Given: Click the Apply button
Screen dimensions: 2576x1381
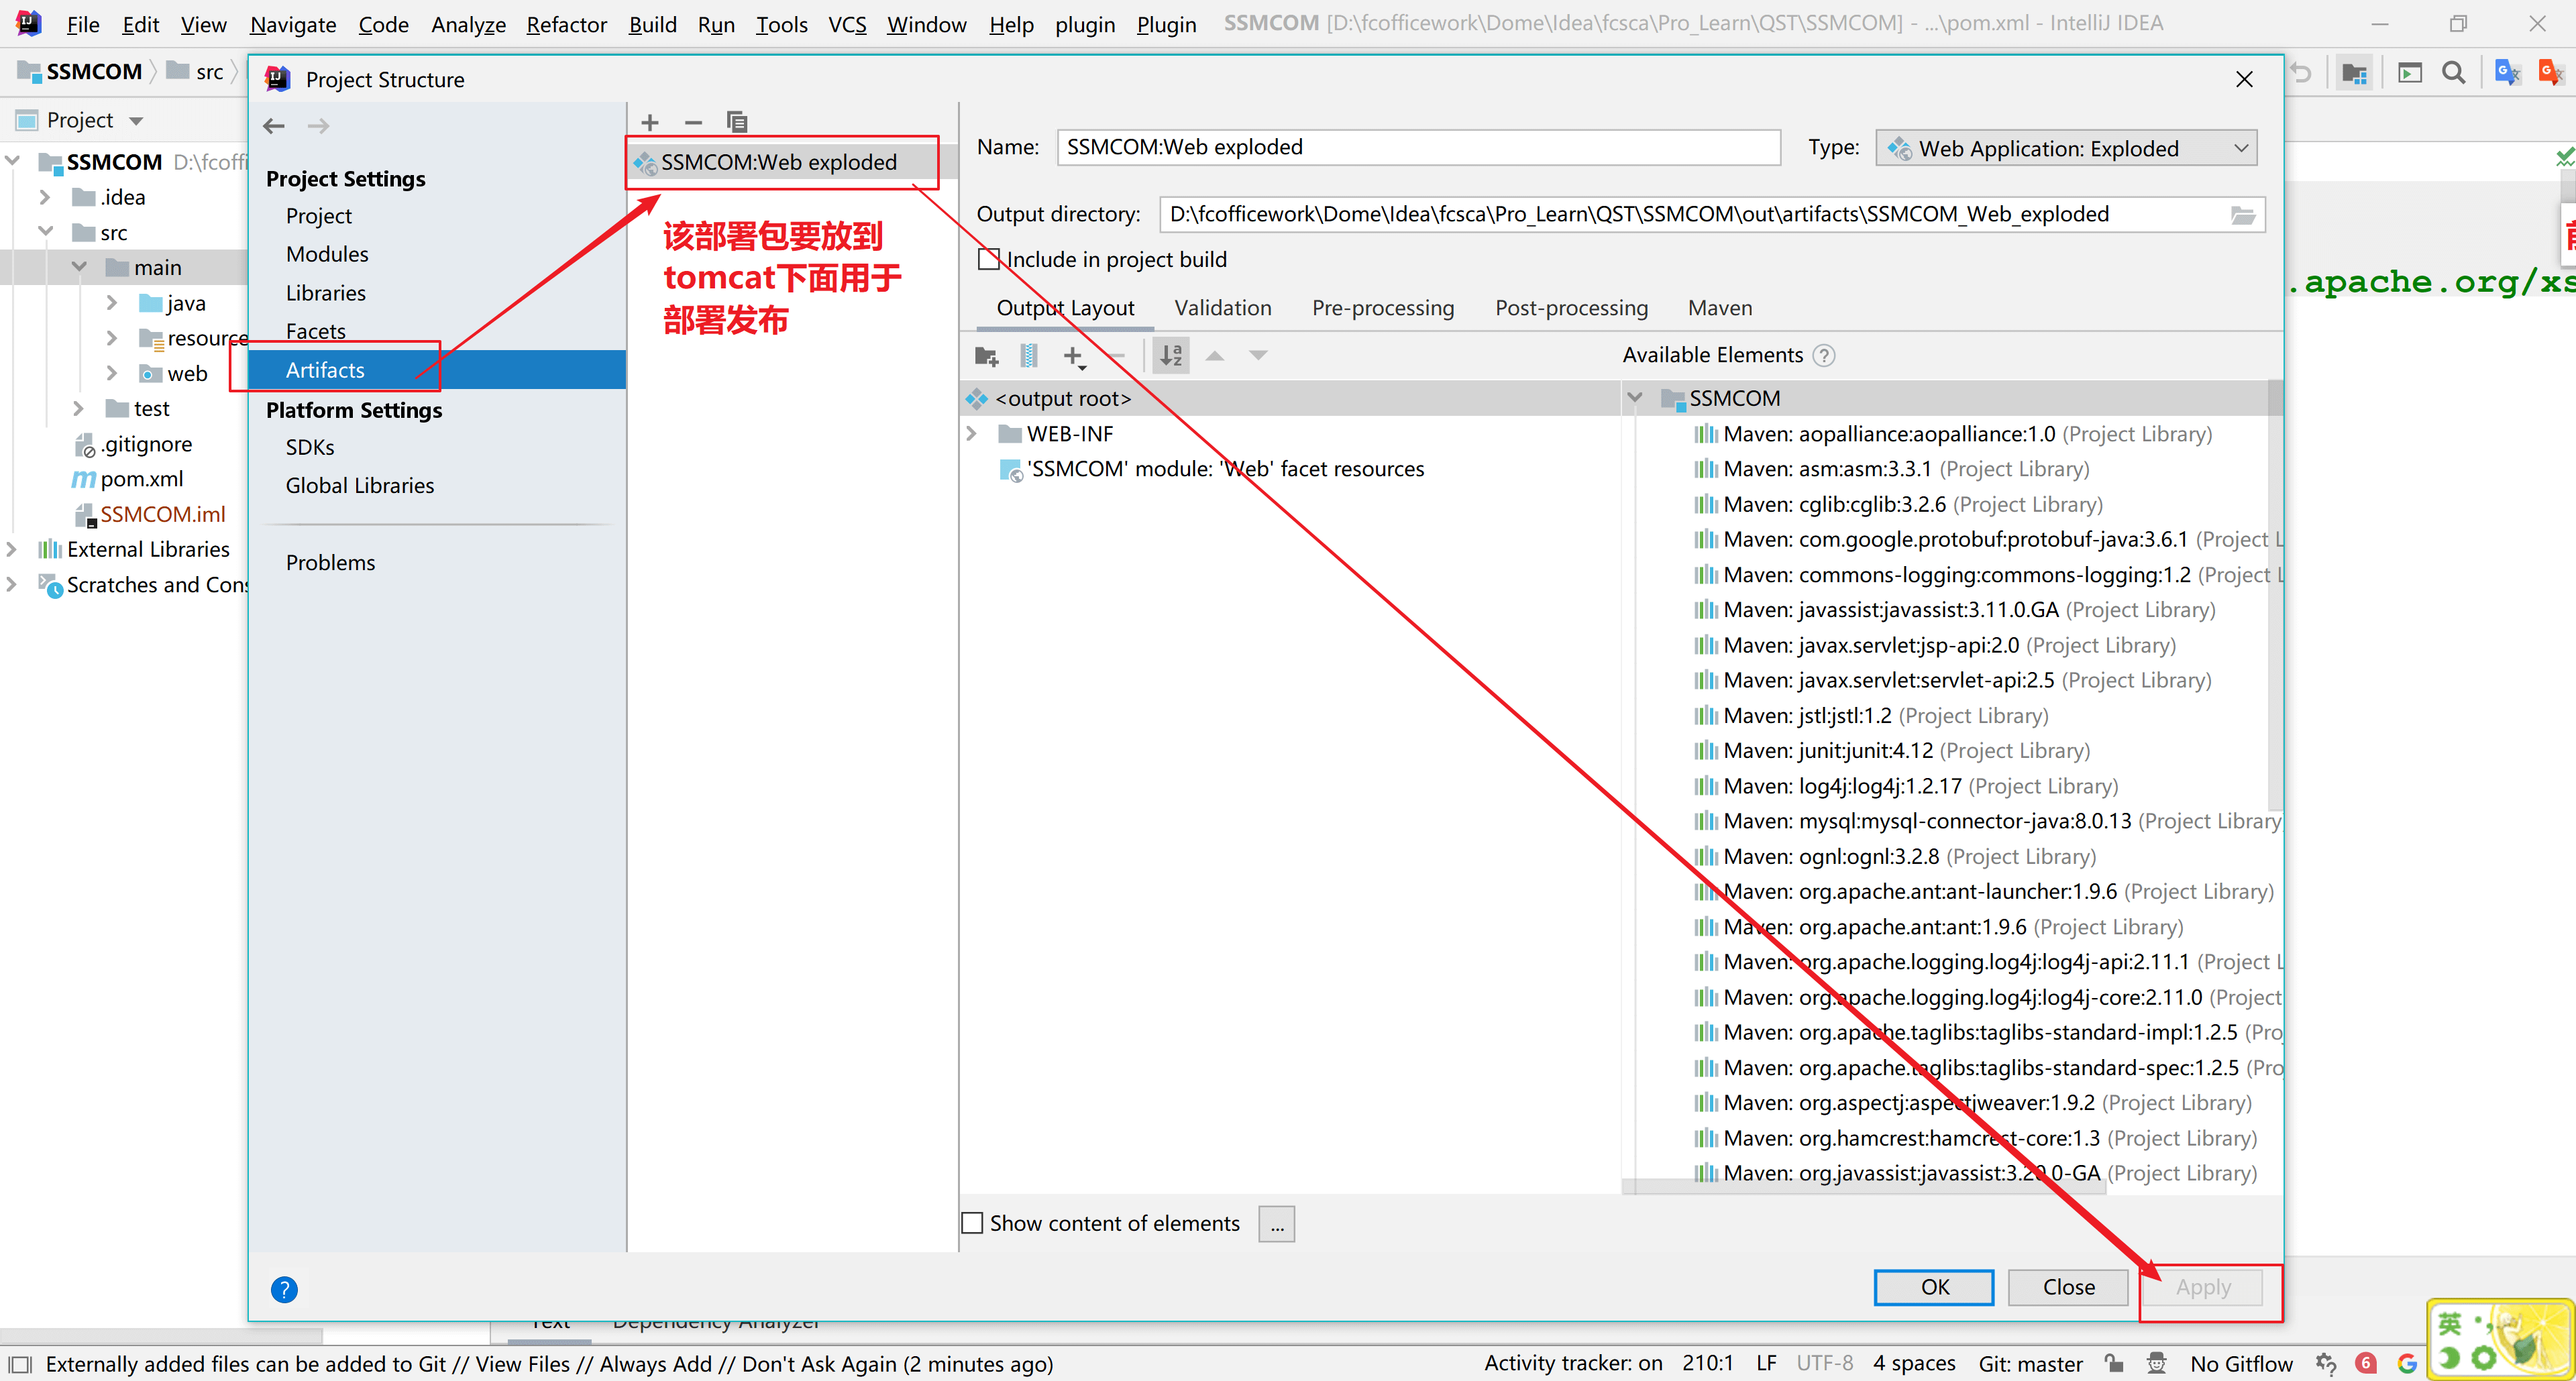Looking at the screenshot, I should click(2202, 1287).
